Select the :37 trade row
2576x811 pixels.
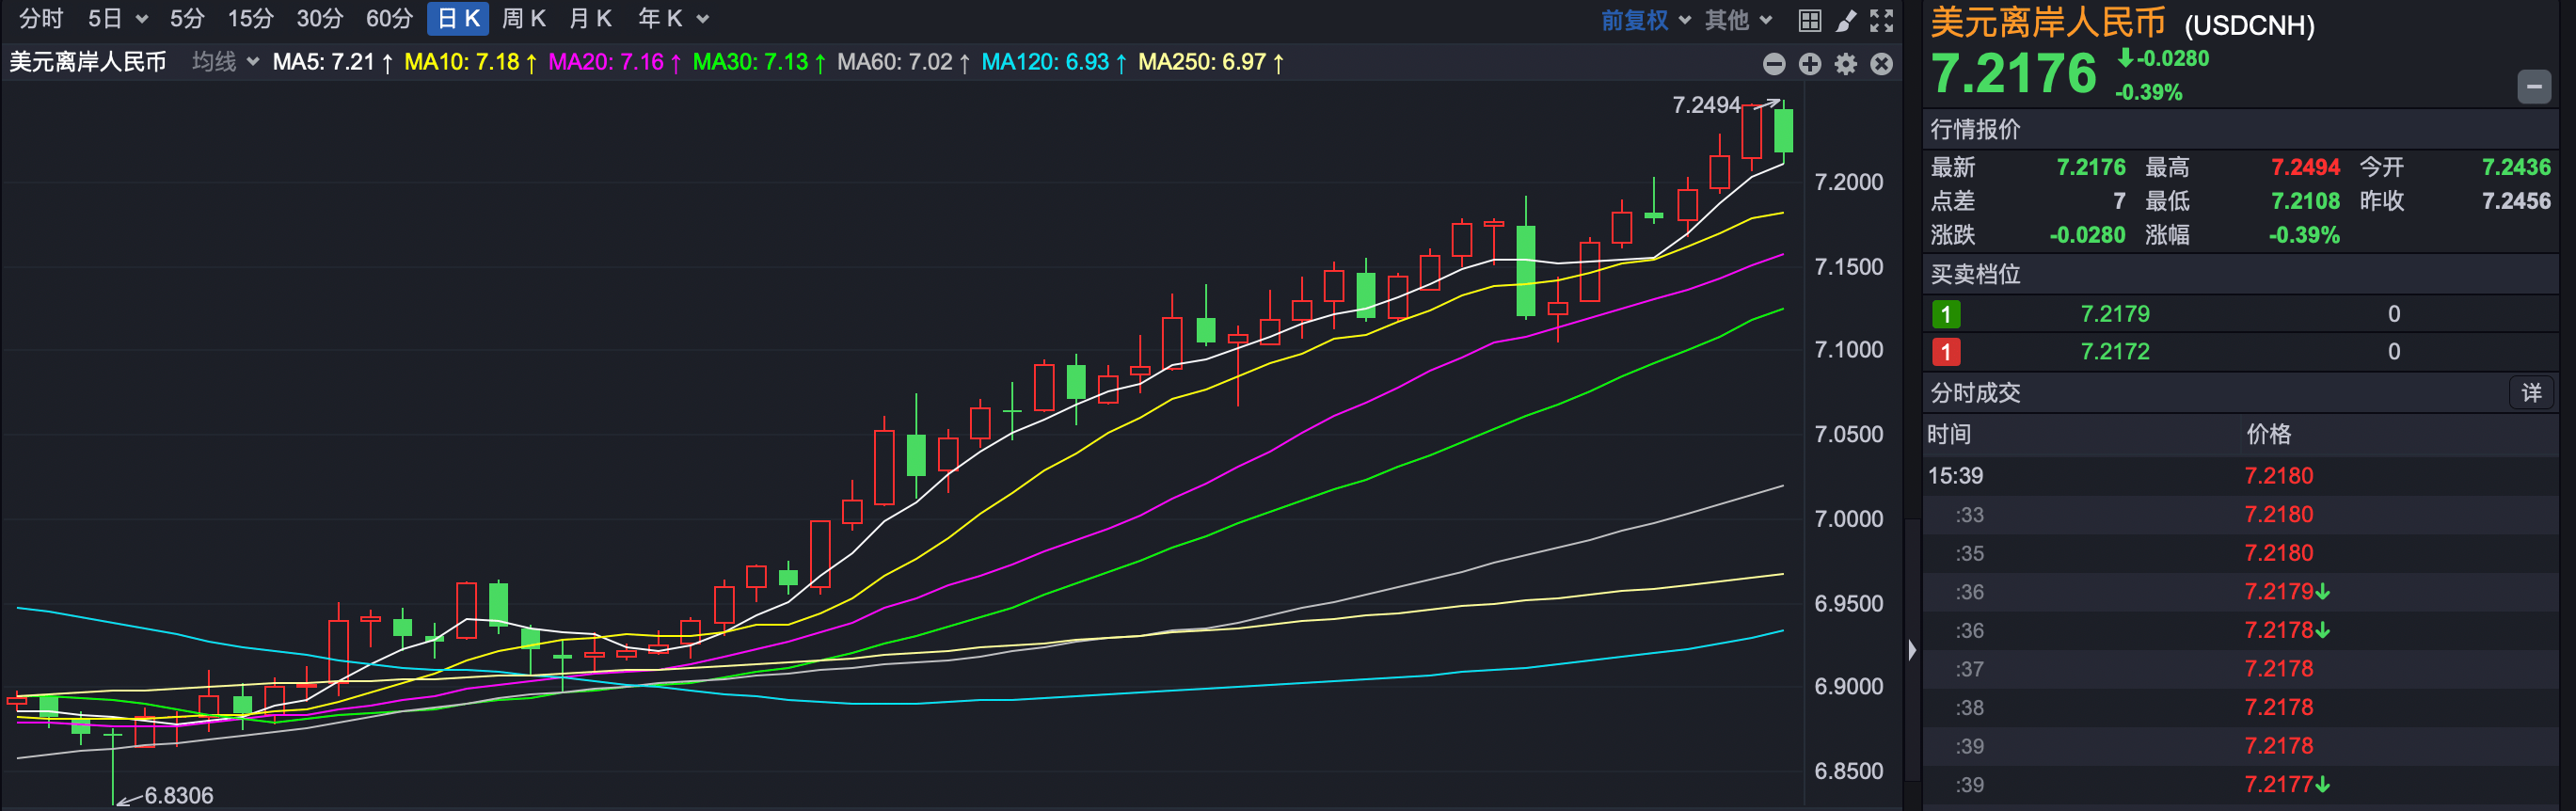point(2240,669)
